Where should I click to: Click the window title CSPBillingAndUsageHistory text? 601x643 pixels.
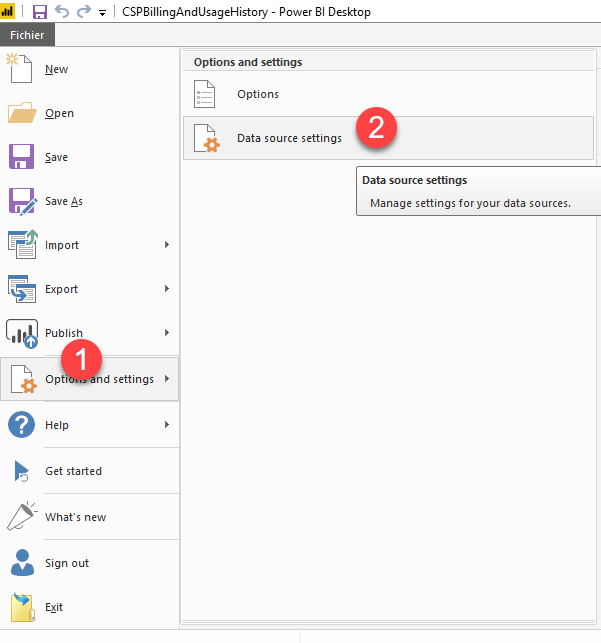pyautogui.click(x=195, y=12)
